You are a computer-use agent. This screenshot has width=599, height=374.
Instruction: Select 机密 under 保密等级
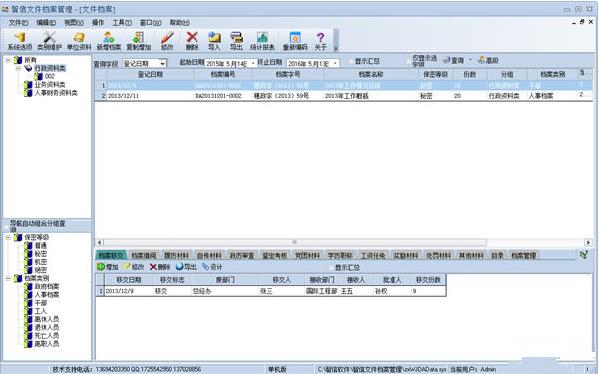click(40, 262)
